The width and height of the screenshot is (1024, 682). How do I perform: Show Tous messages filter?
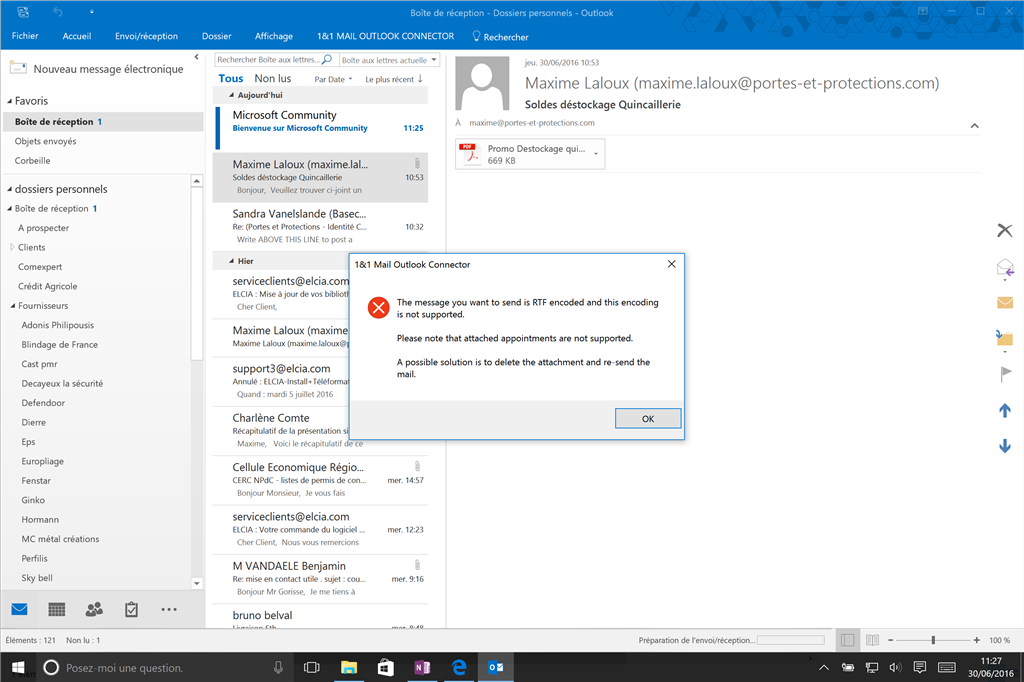pyautogui.click(x=231, y=78)
